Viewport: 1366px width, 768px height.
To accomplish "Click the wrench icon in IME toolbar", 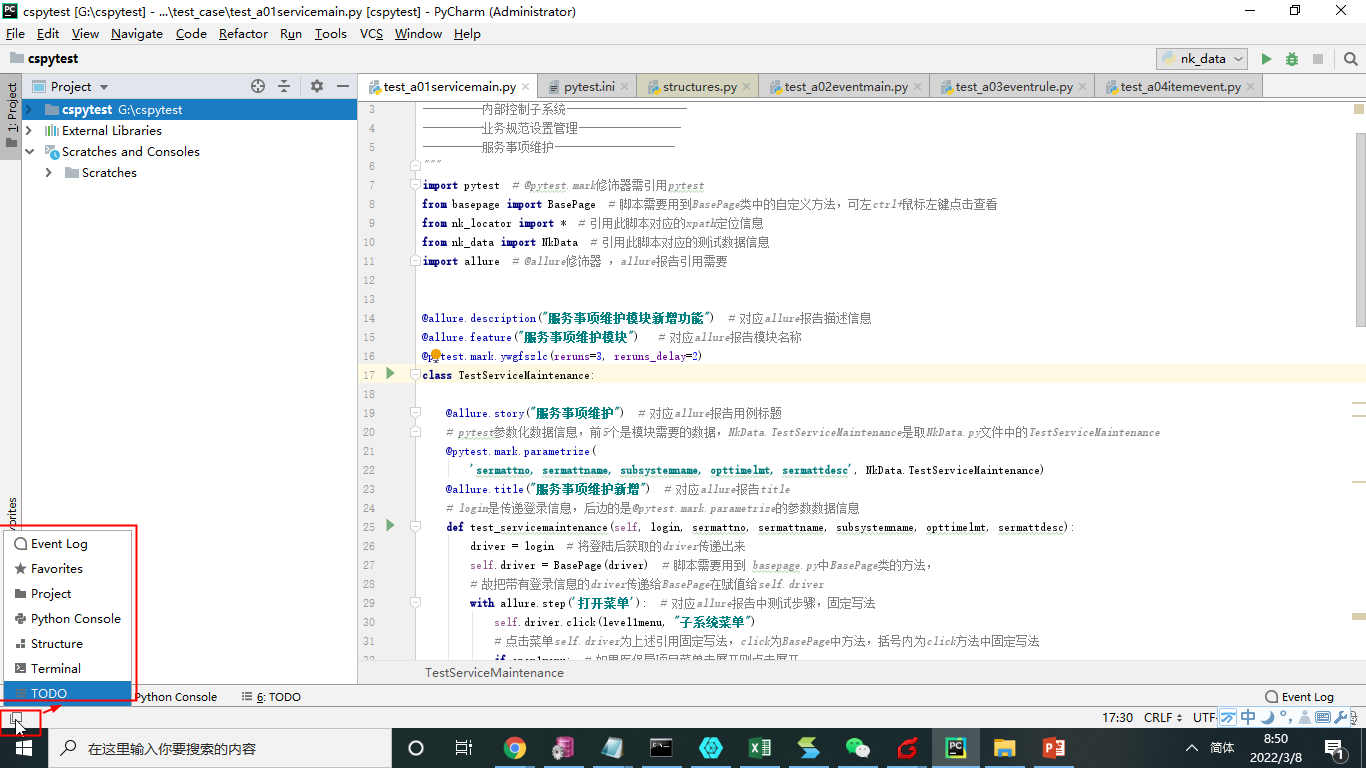I will [x=1341, y=717].
